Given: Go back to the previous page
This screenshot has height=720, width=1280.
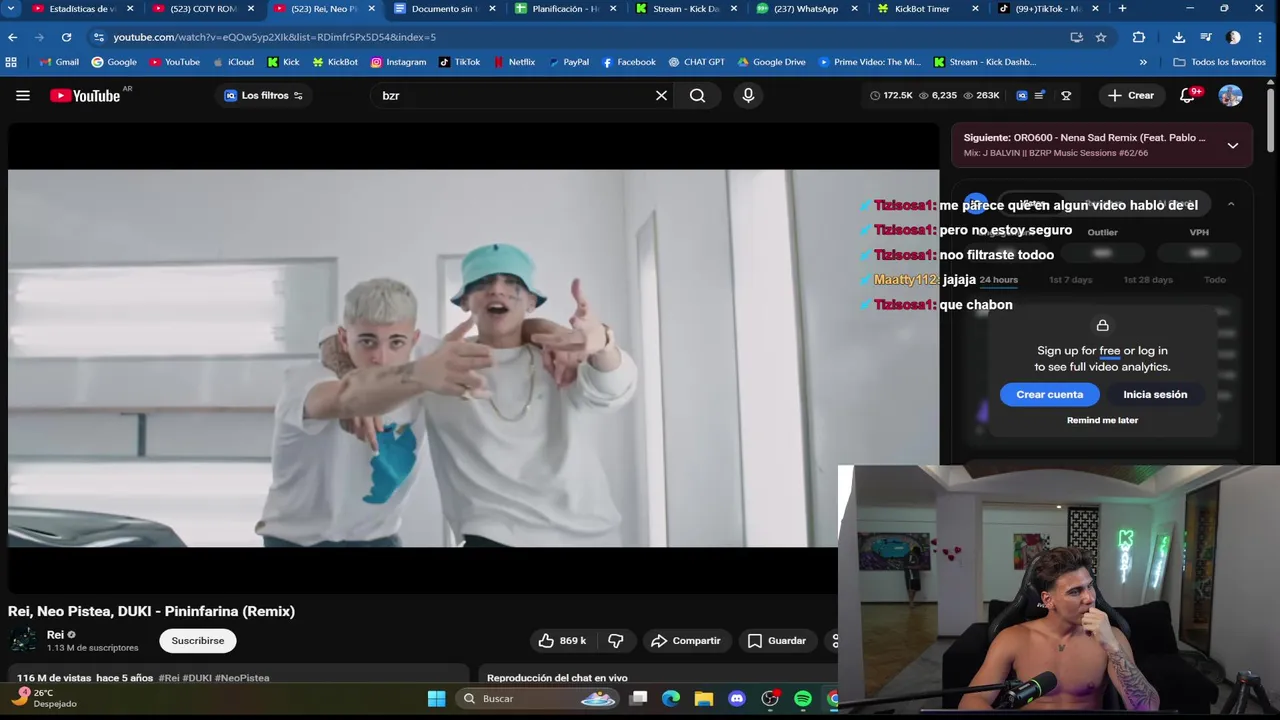Looking at the screenshot, I should coord(12,37).
